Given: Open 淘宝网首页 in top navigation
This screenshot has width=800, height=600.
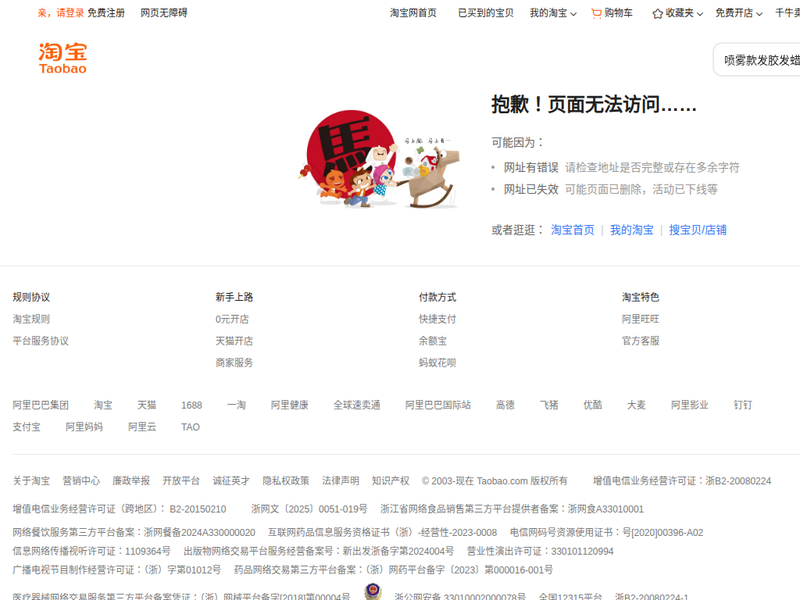Looking at the screenshot, I should tap(413, 13).
